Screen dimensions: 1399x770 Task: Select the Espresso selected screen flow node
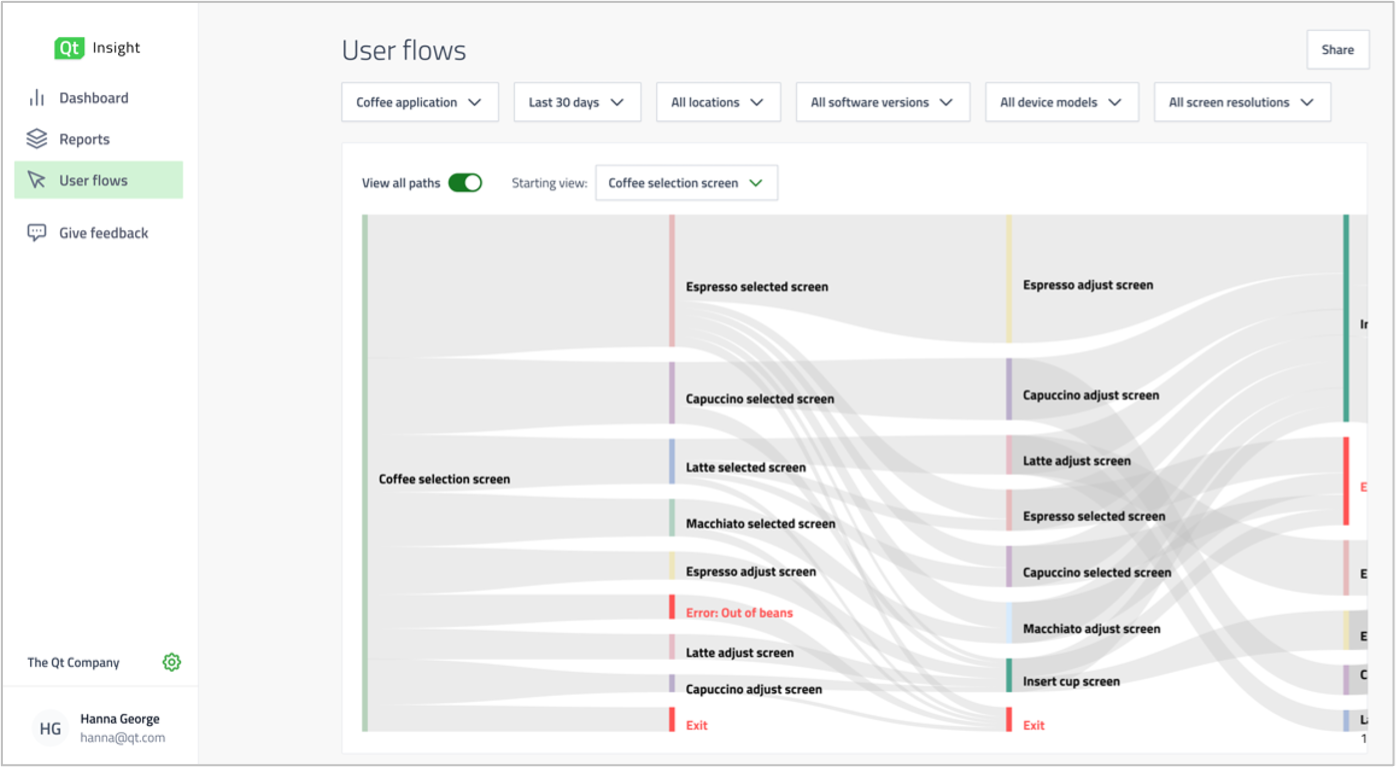tap(756, 287)
